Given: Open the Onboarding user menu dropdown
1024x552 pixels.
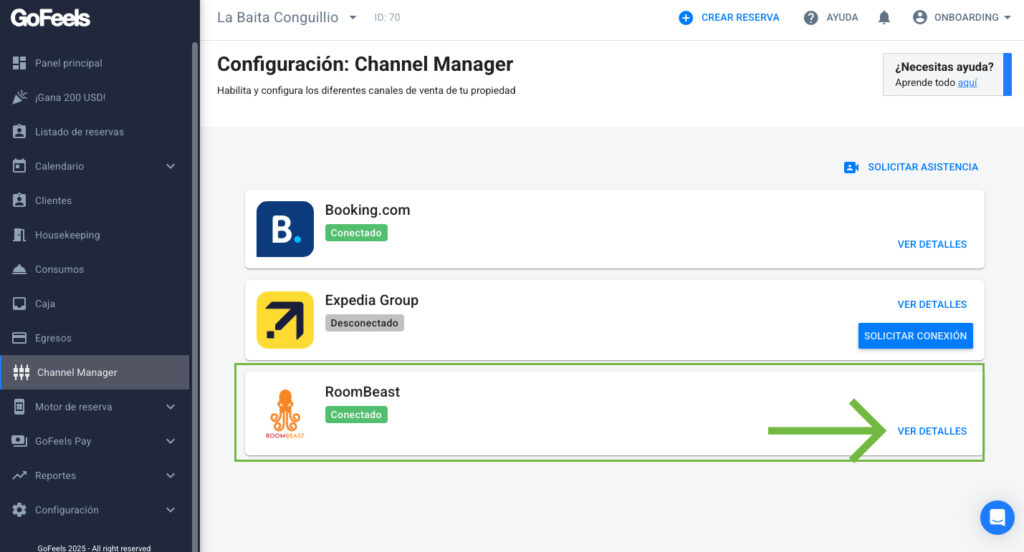Looking at the screenshot, I should coord(961,18).
